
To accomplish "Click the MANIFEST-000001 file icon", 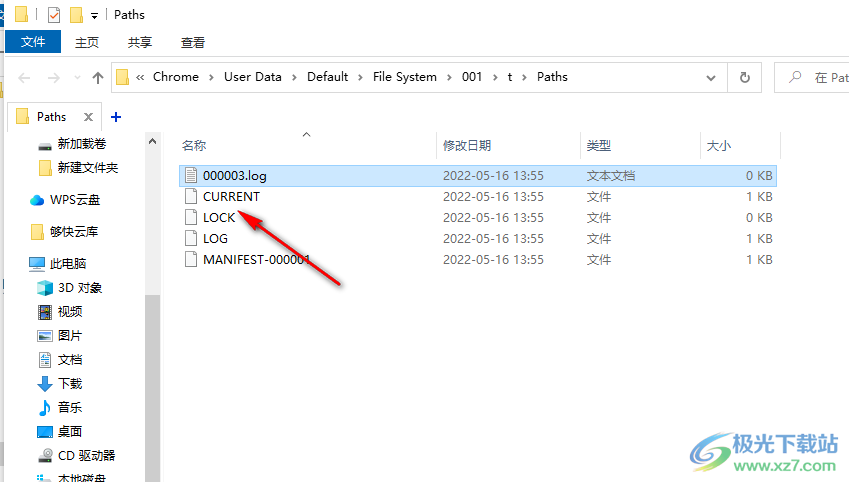I will [x=191, y=260].
